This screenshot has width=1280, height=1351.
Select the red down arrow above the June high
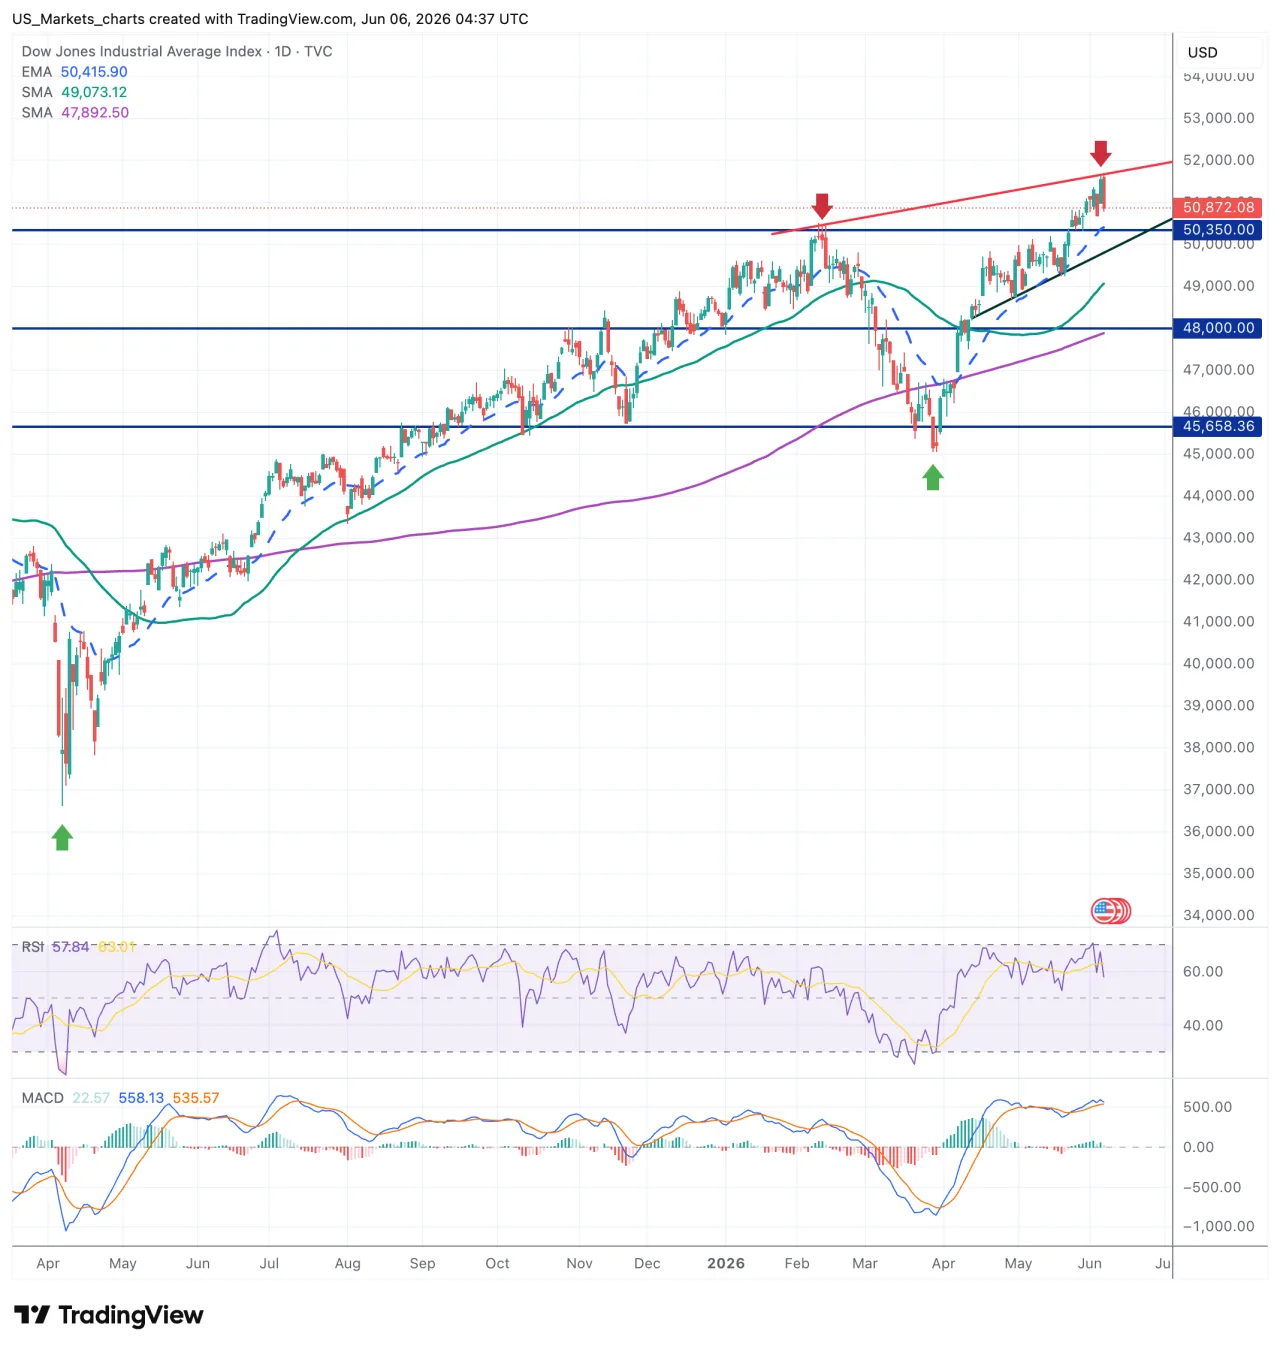click(1100, 153)
